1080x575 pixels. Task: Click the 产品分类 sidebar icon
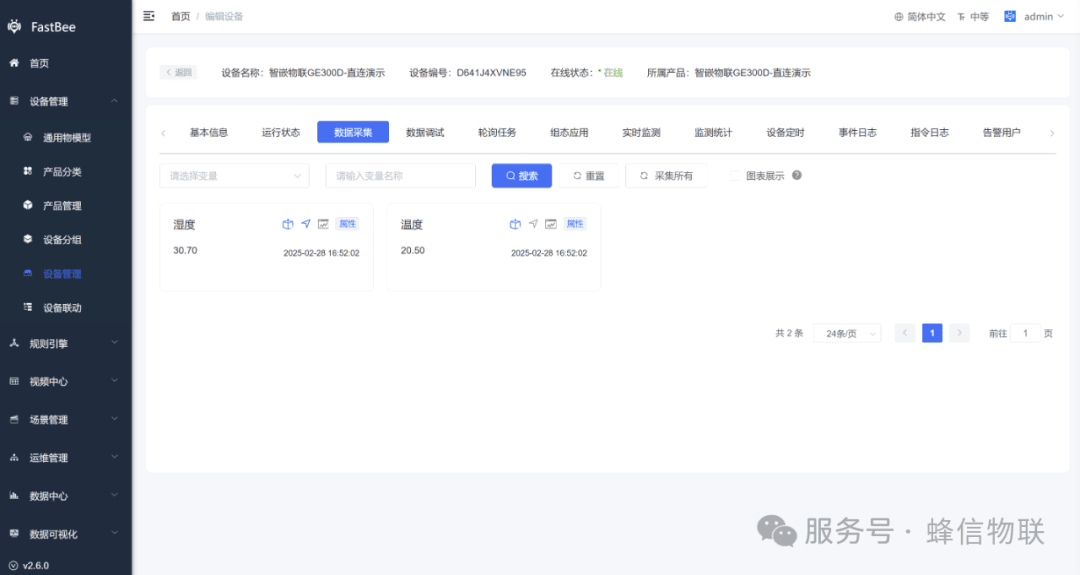(x=28, y=171)
